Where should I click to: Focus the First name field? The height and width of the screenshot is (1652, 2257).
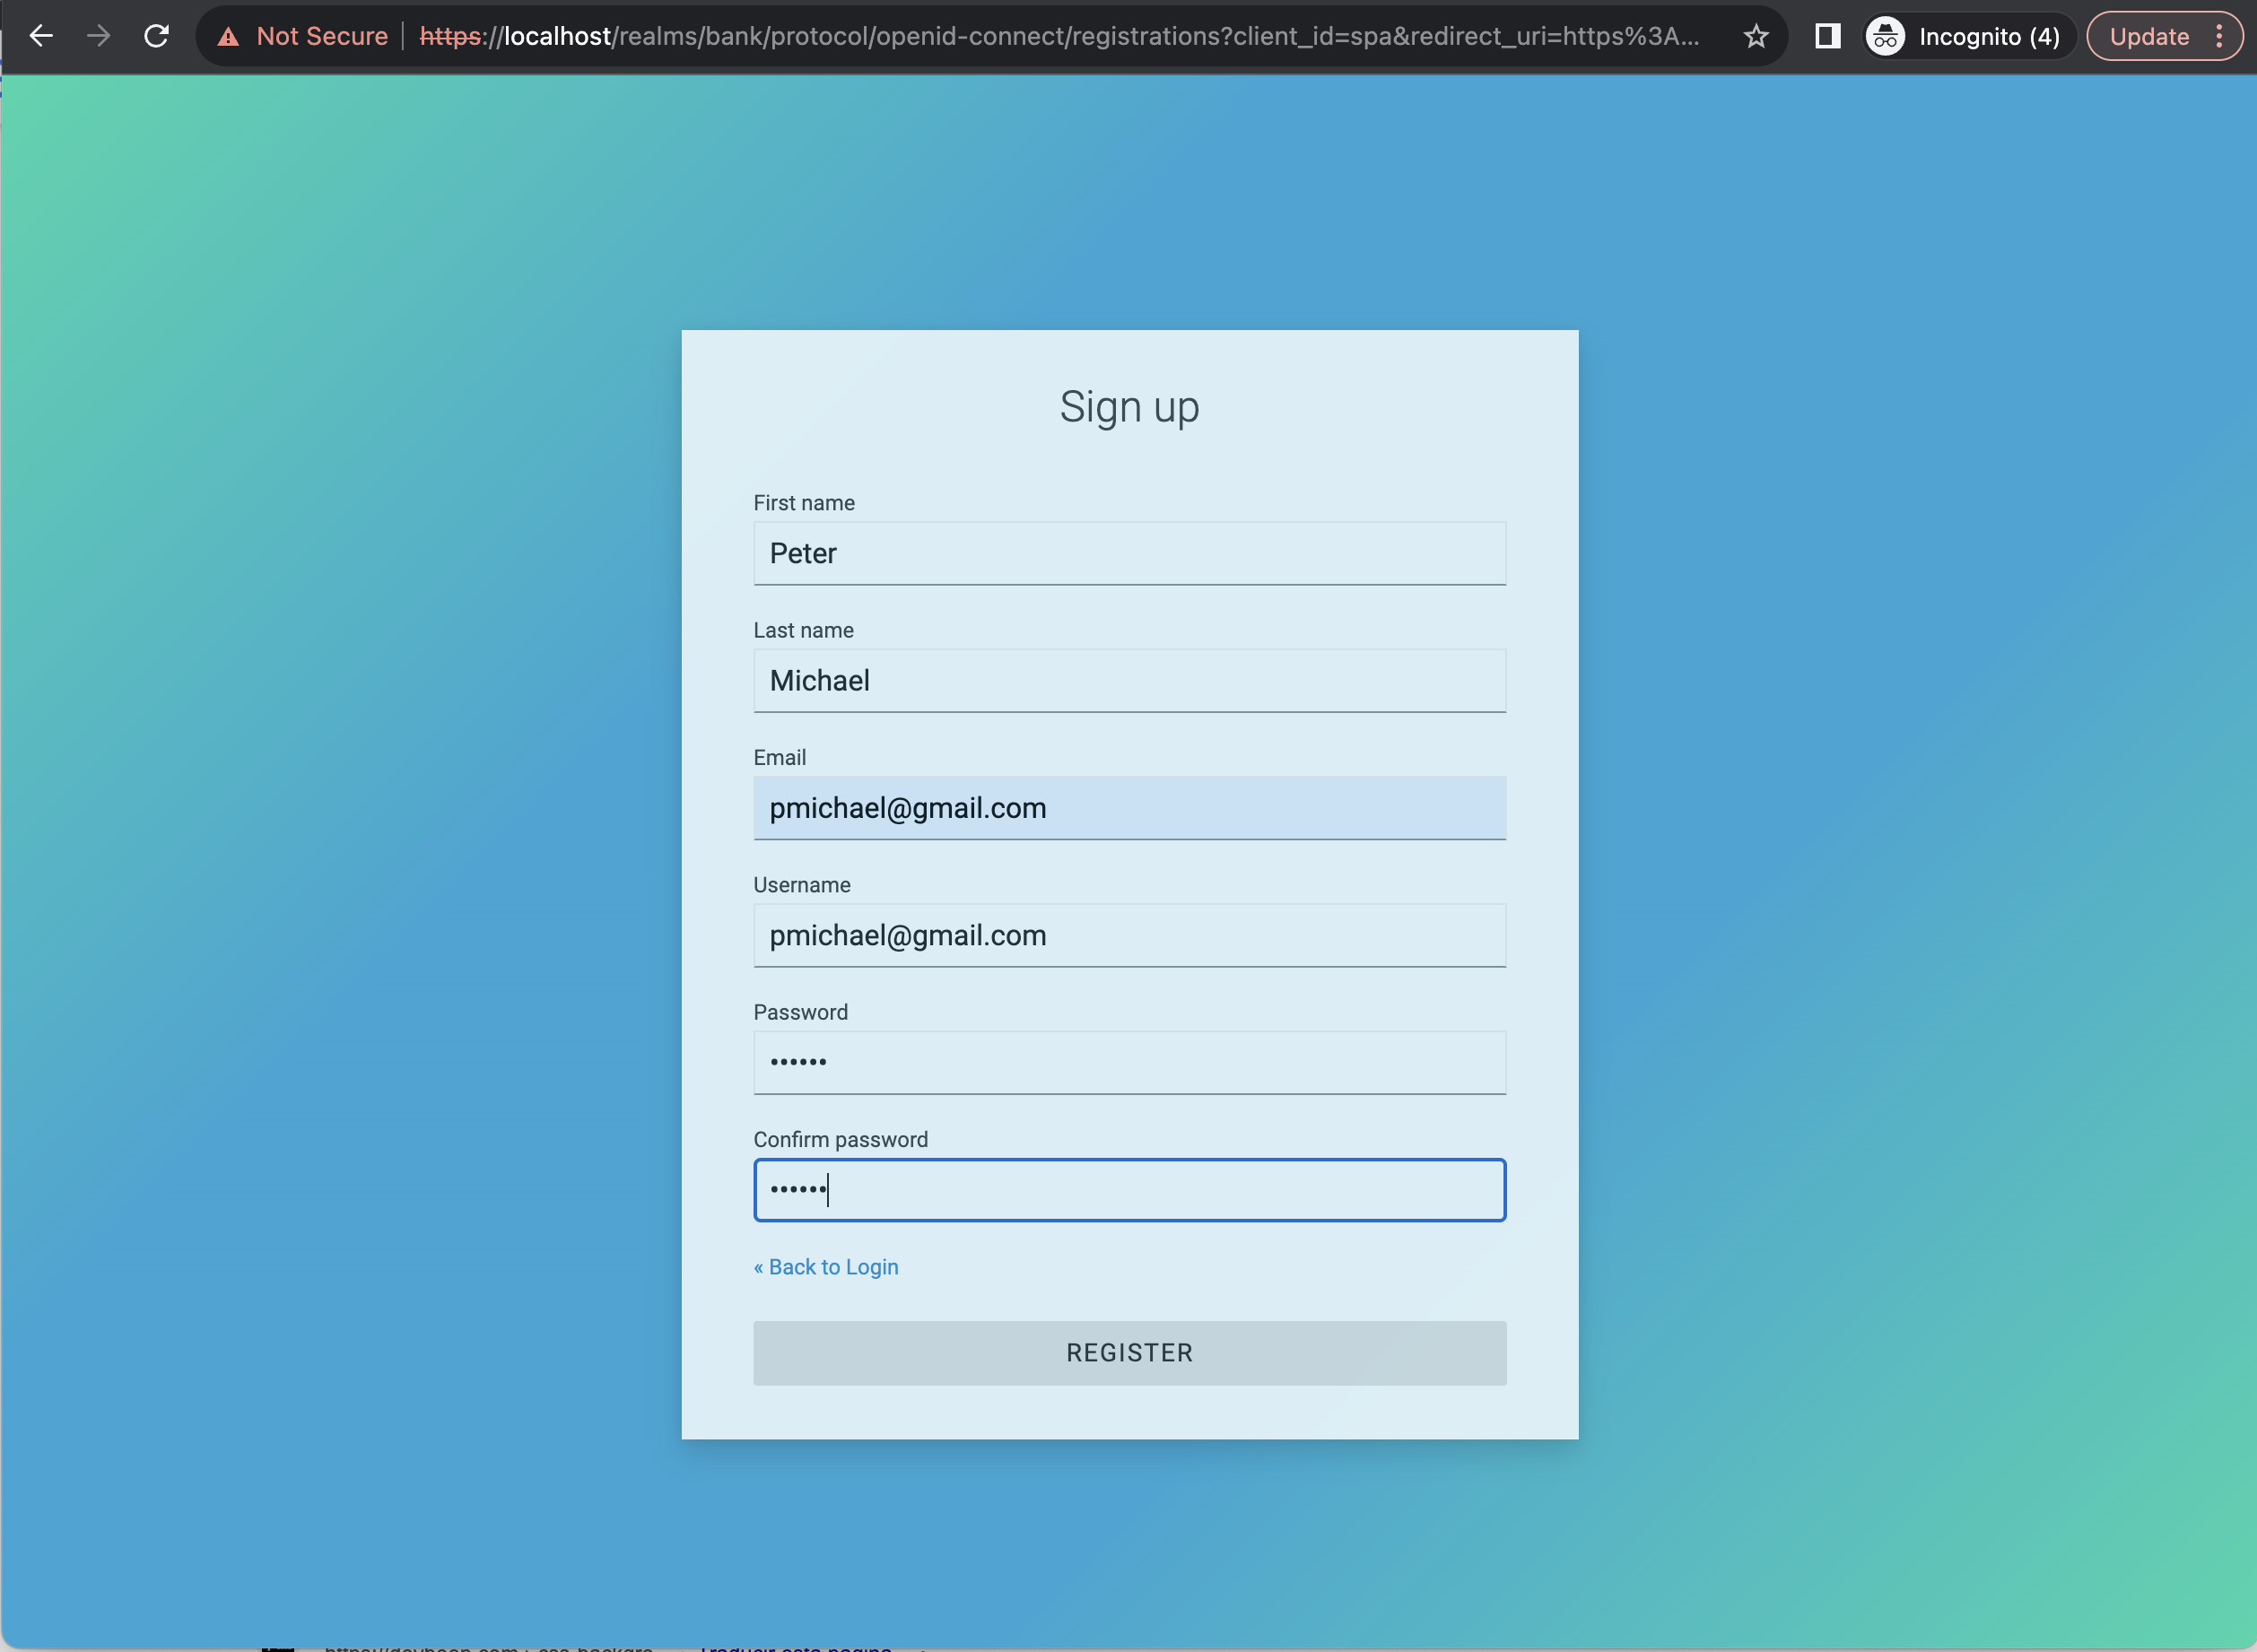1129,553
